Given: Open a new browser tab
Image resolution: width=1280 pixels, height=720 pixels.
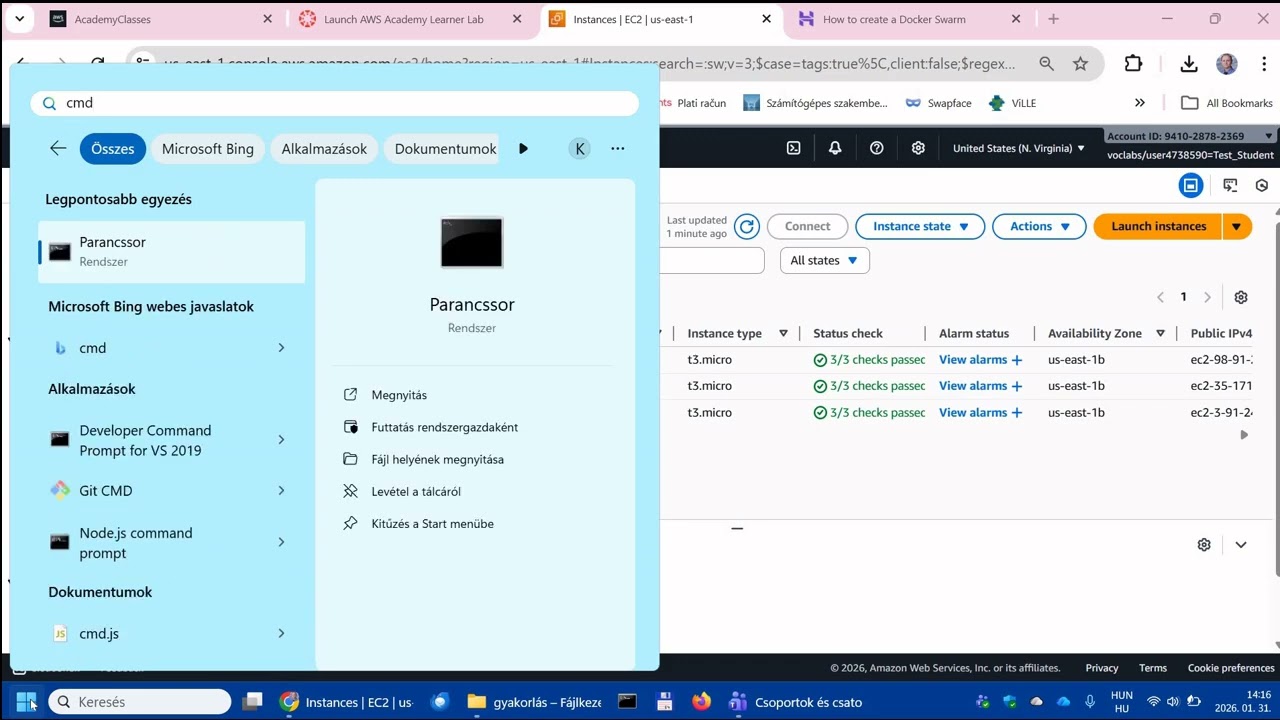Looking at the screenshot, I should (x=1053, y=19).
